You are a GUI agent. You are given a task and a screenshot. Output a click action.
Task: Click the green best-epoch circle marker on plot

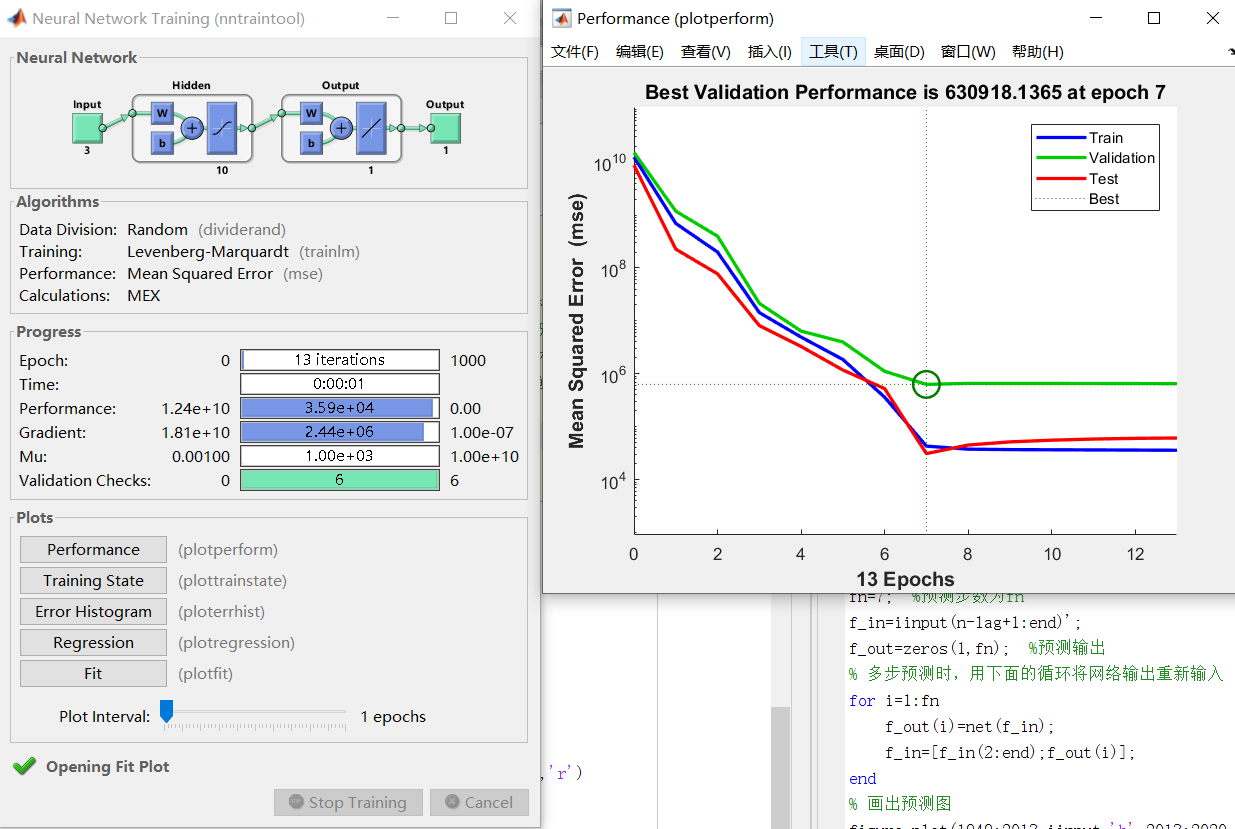pyautogui.click(x=927, y=383)
